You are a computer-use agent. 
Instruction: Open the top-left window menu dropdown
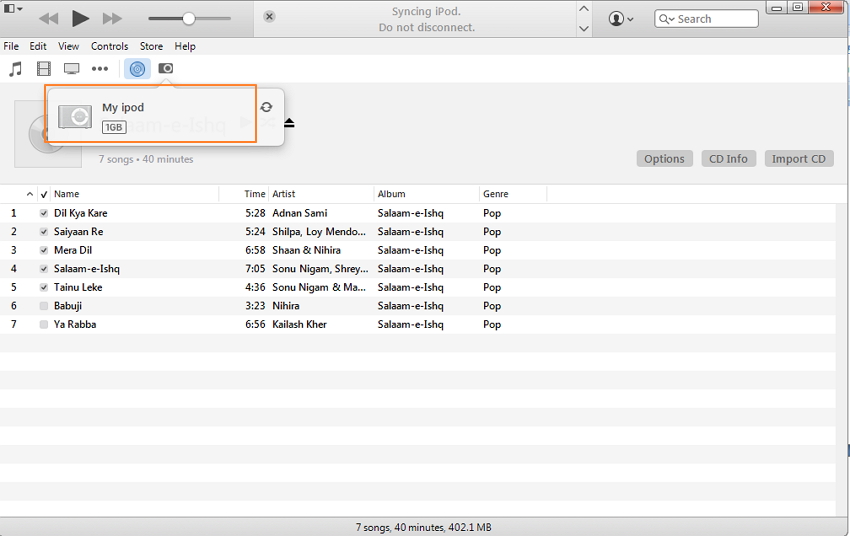click(x=13, y=9)
